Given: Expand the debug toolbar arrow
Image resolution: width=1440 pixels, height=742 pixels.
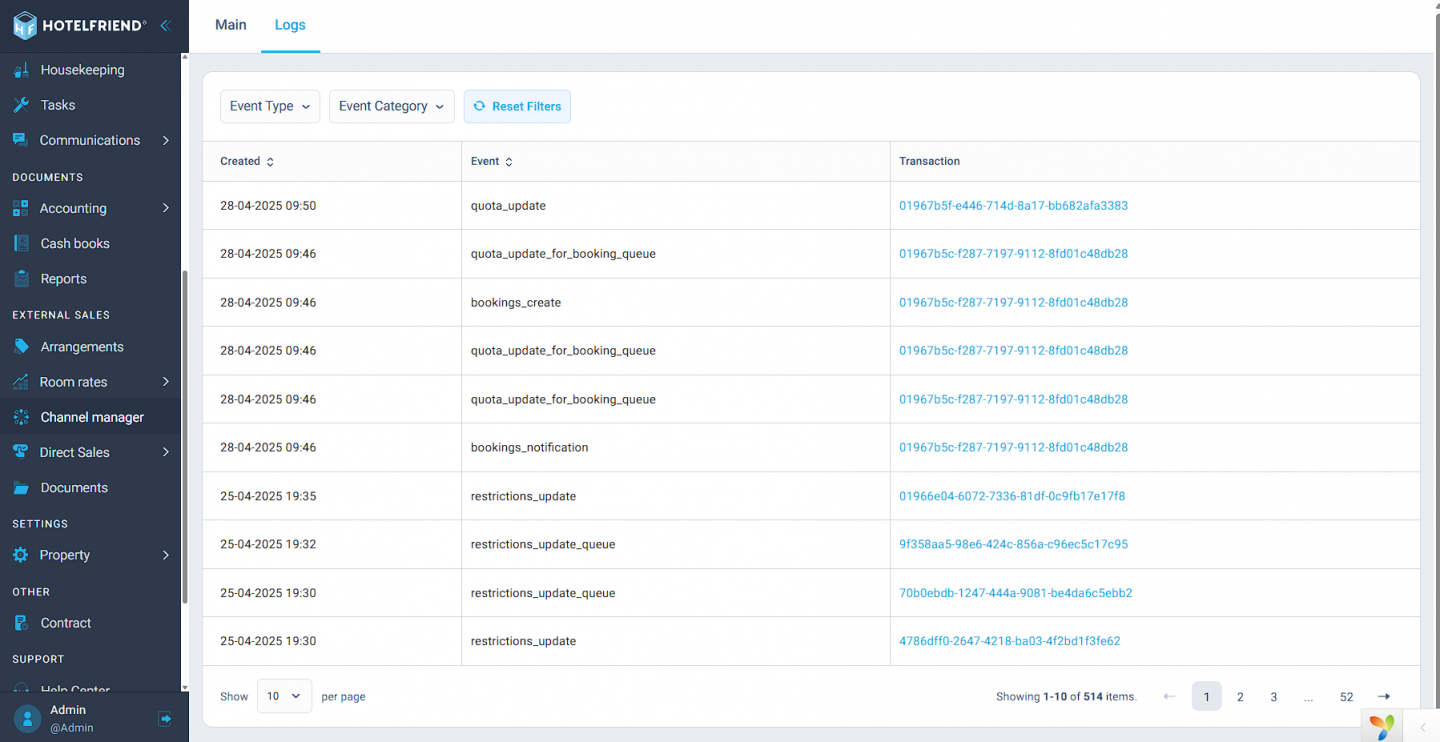Looking at the screenshot, I should coord(1423,728).
